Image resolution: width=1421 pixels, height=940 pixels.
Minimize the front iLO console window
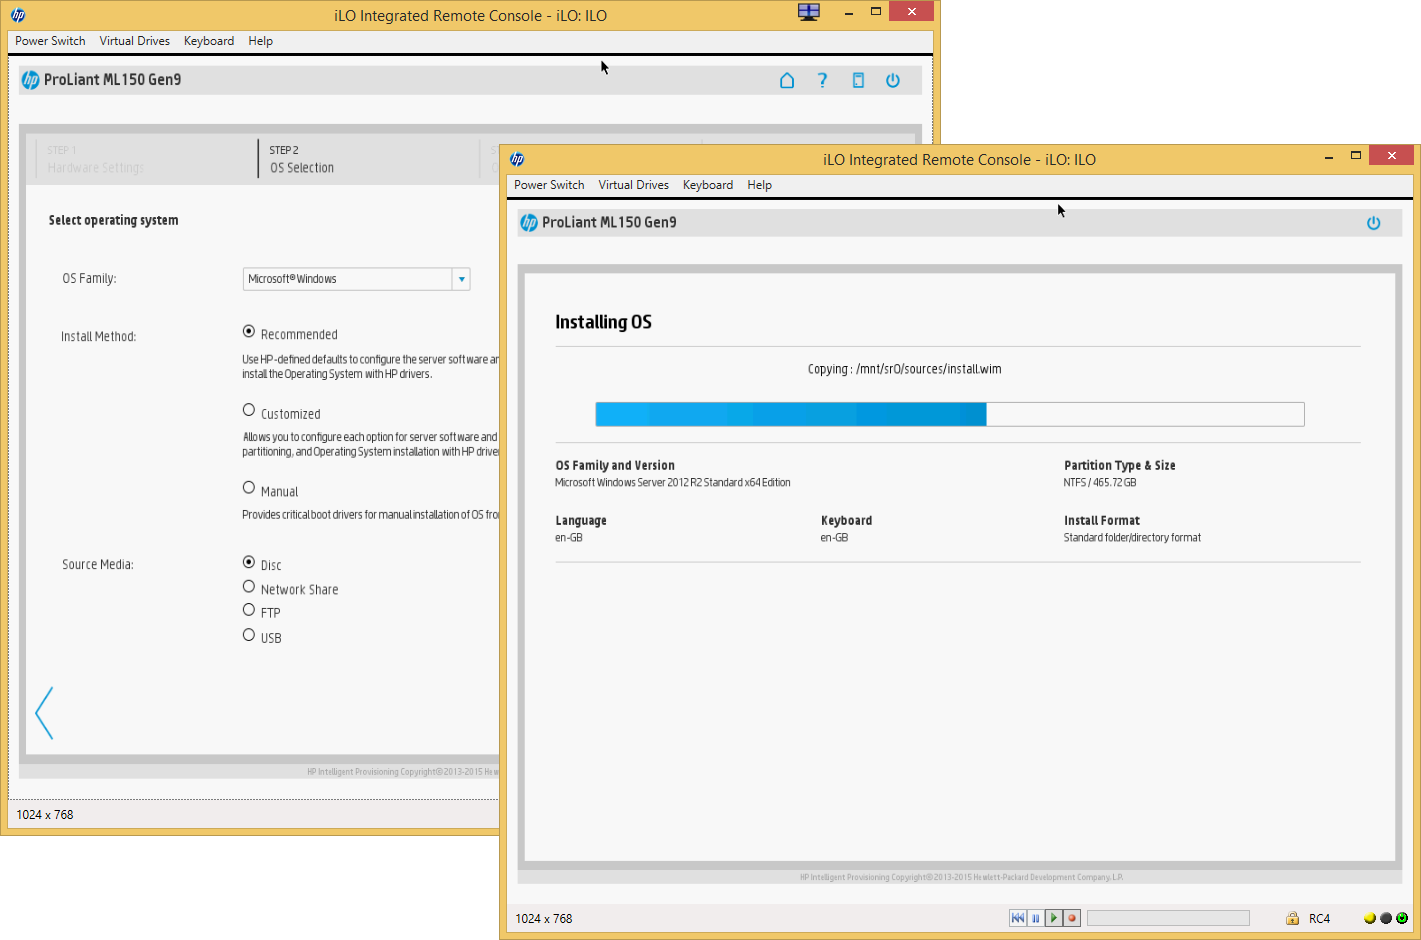1329,156
